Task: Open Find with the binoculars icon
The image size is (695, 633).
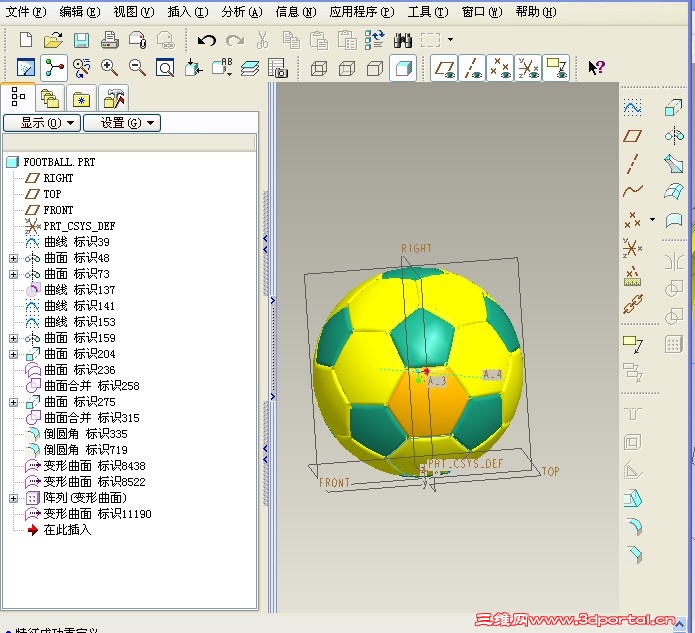Action: (x=402, y=40)
